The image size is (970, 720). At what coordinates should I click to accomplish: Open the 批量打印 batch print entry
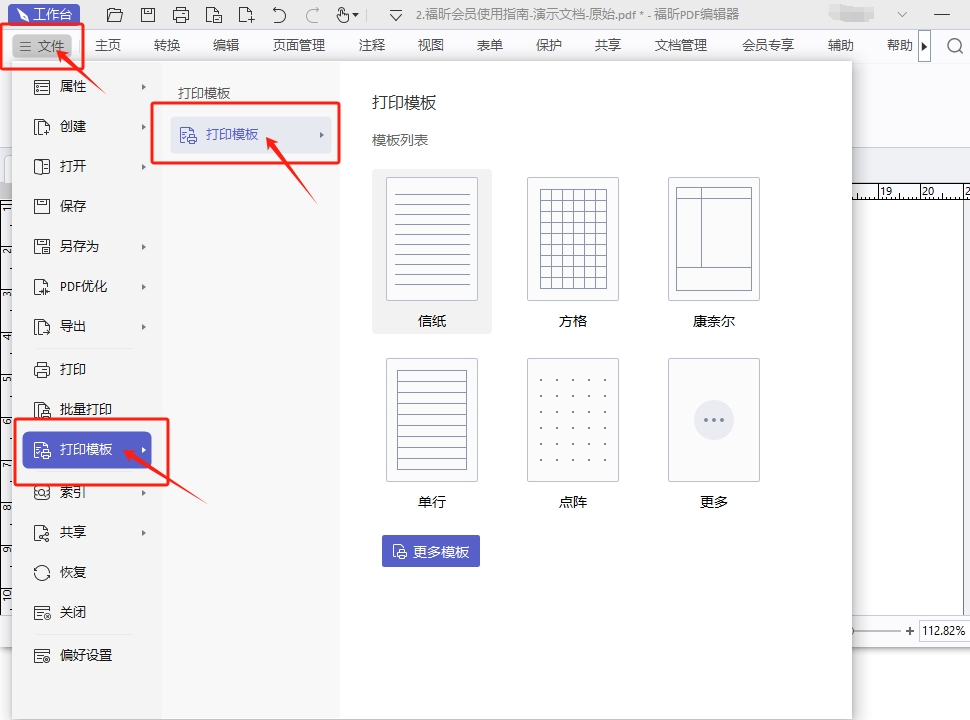[x=85, y=409]
